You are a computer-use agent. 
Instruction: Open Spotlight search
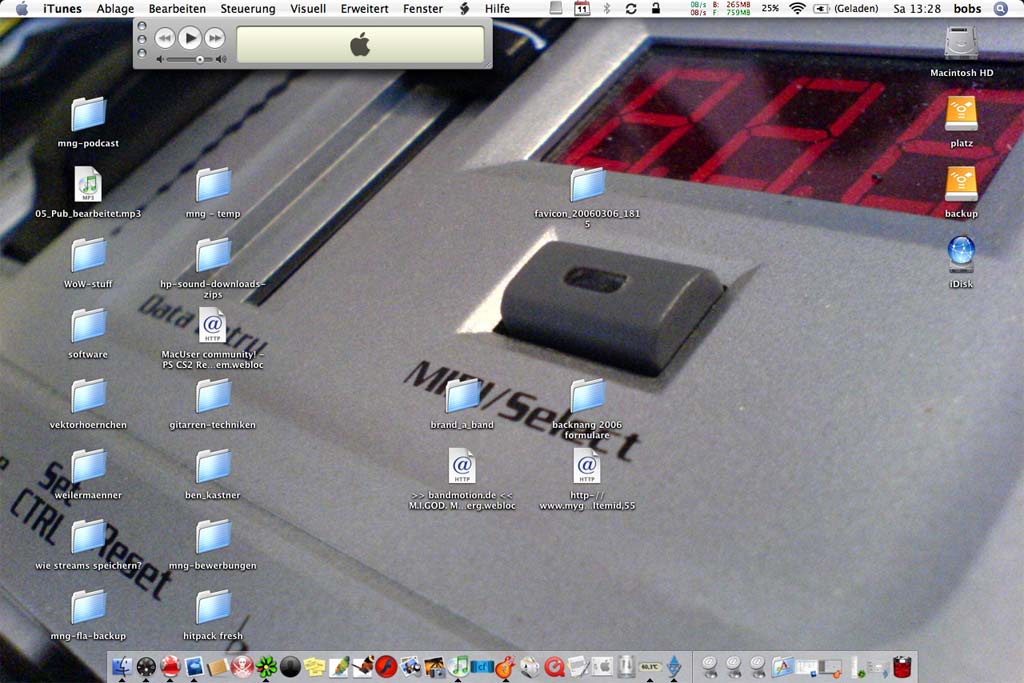[x=1000, y=8]
